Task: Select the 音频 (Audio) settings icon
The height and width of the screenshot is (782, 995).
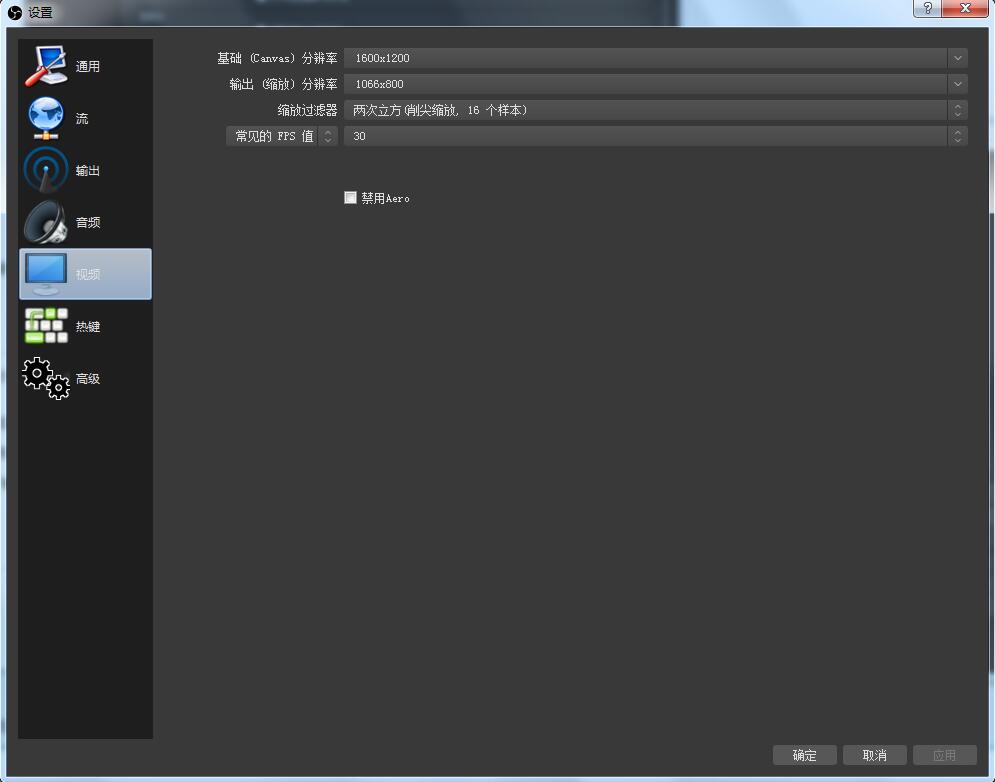Action: (x=85, y=221)
